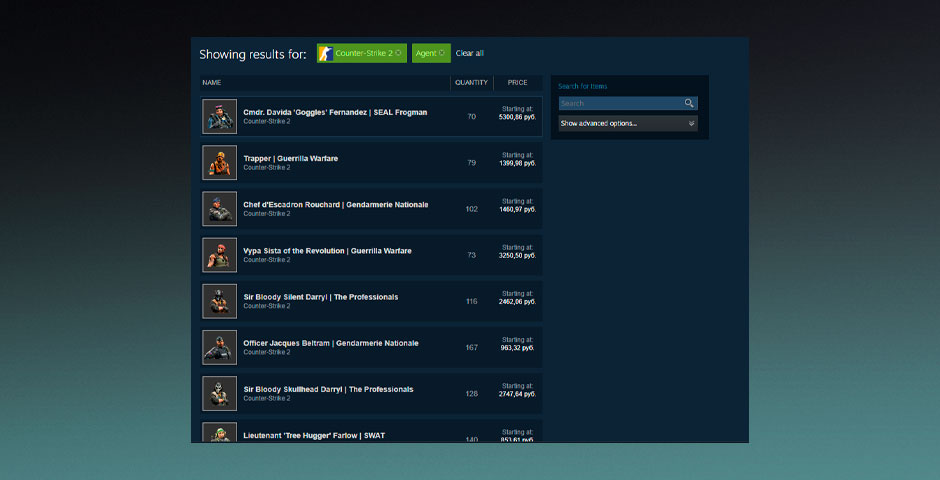
Task: Click the Showing results for heading
Action: [252, 55]
